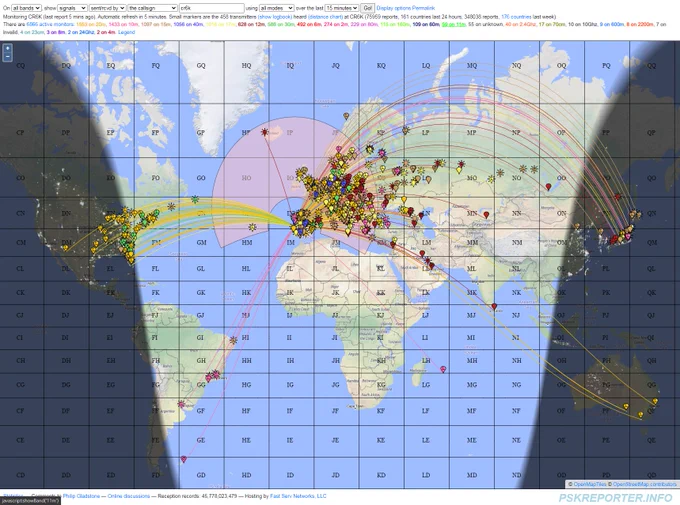Select the red marker in Siberia near OO

click(x=548, y=187)
